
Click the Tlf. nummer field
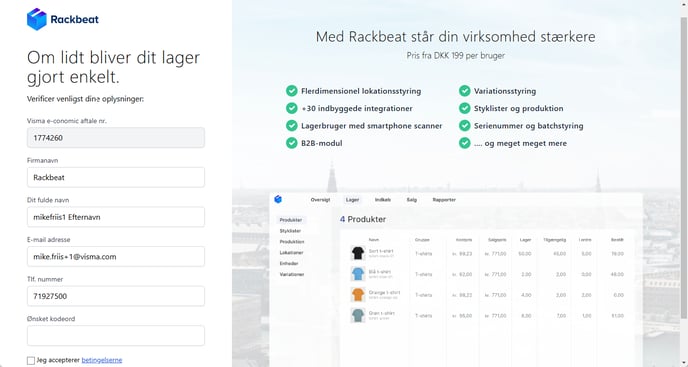click(x=116, y=296)
